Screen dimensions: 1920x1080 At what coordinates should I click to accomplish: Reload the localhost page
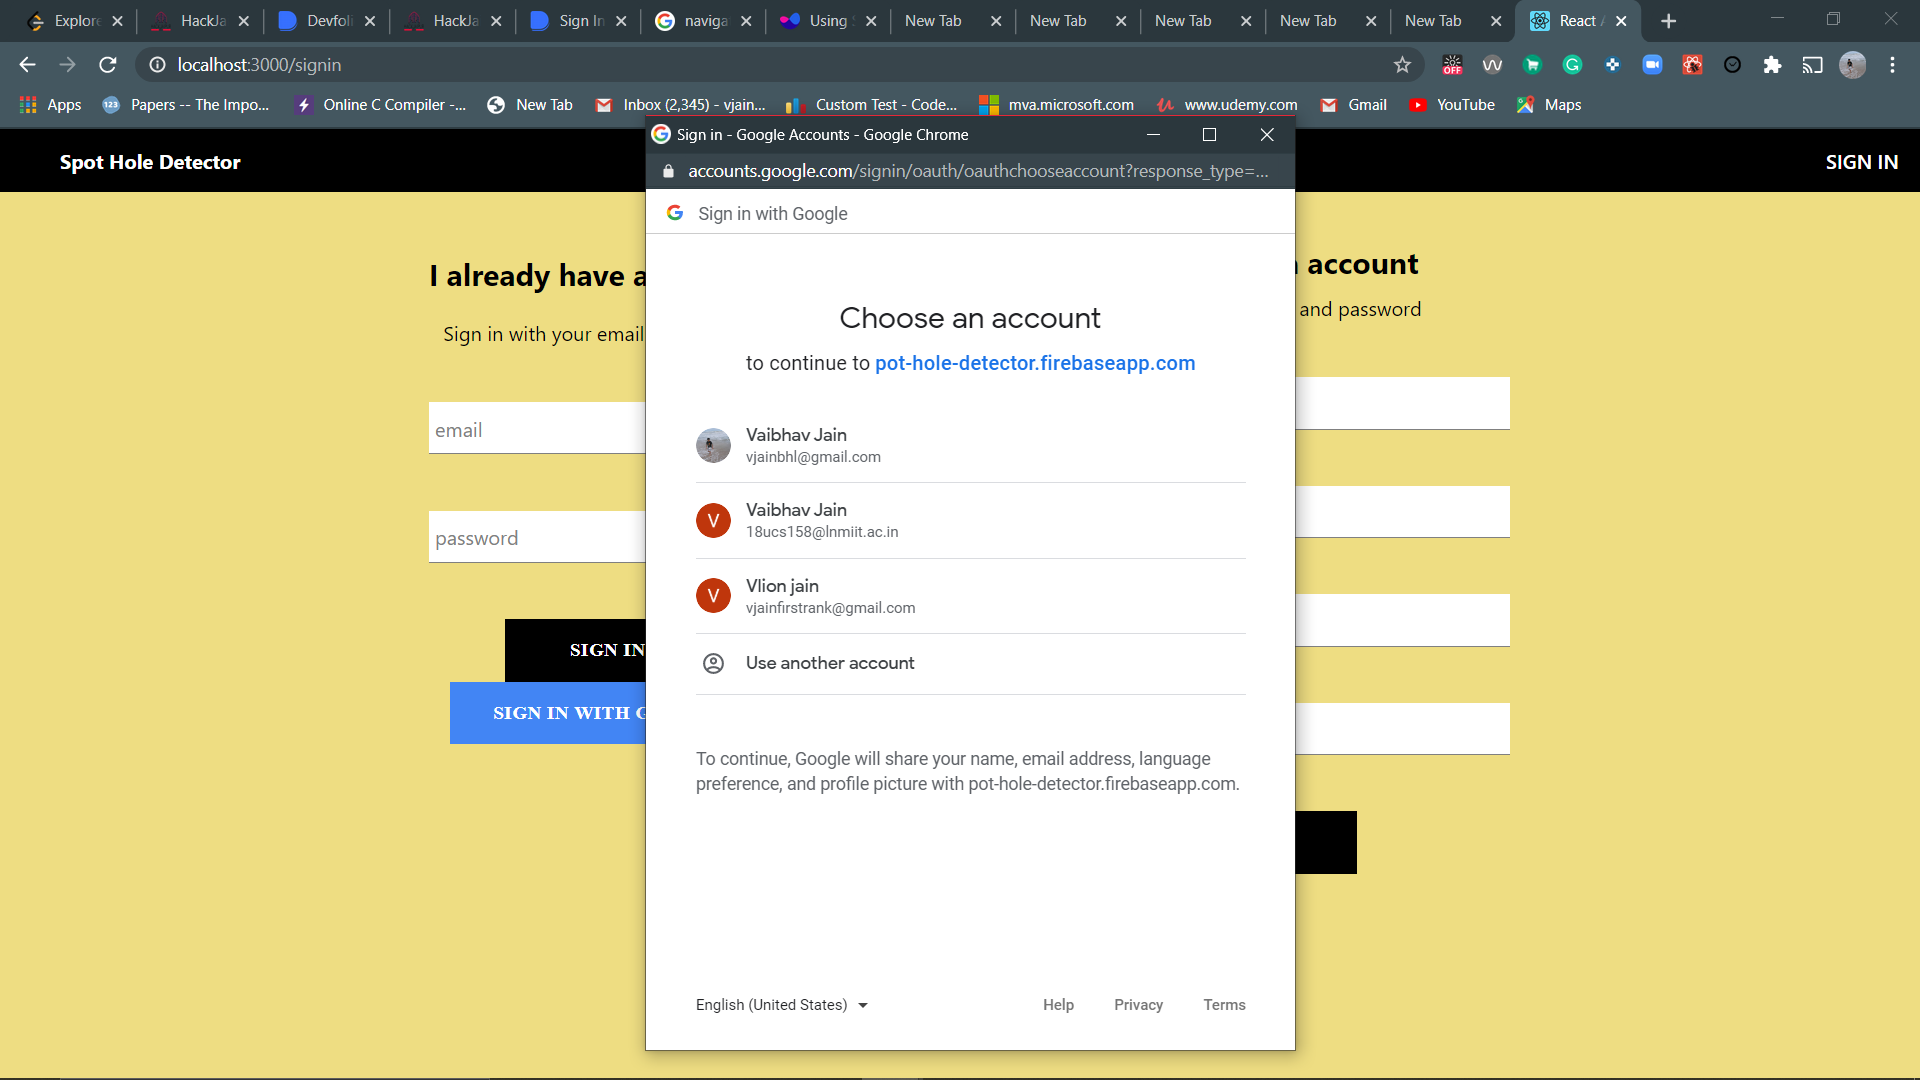(108, 65)
